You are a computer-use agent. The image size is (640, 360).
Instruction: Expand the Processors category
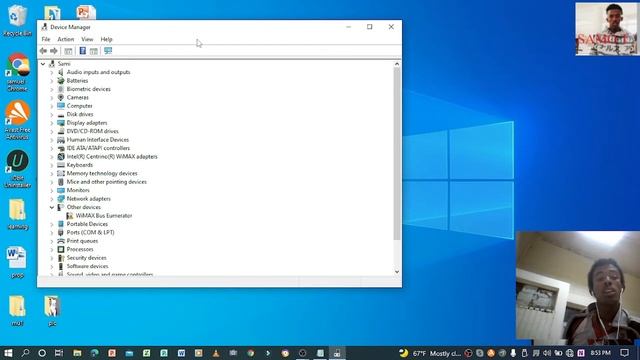point(52,249)
